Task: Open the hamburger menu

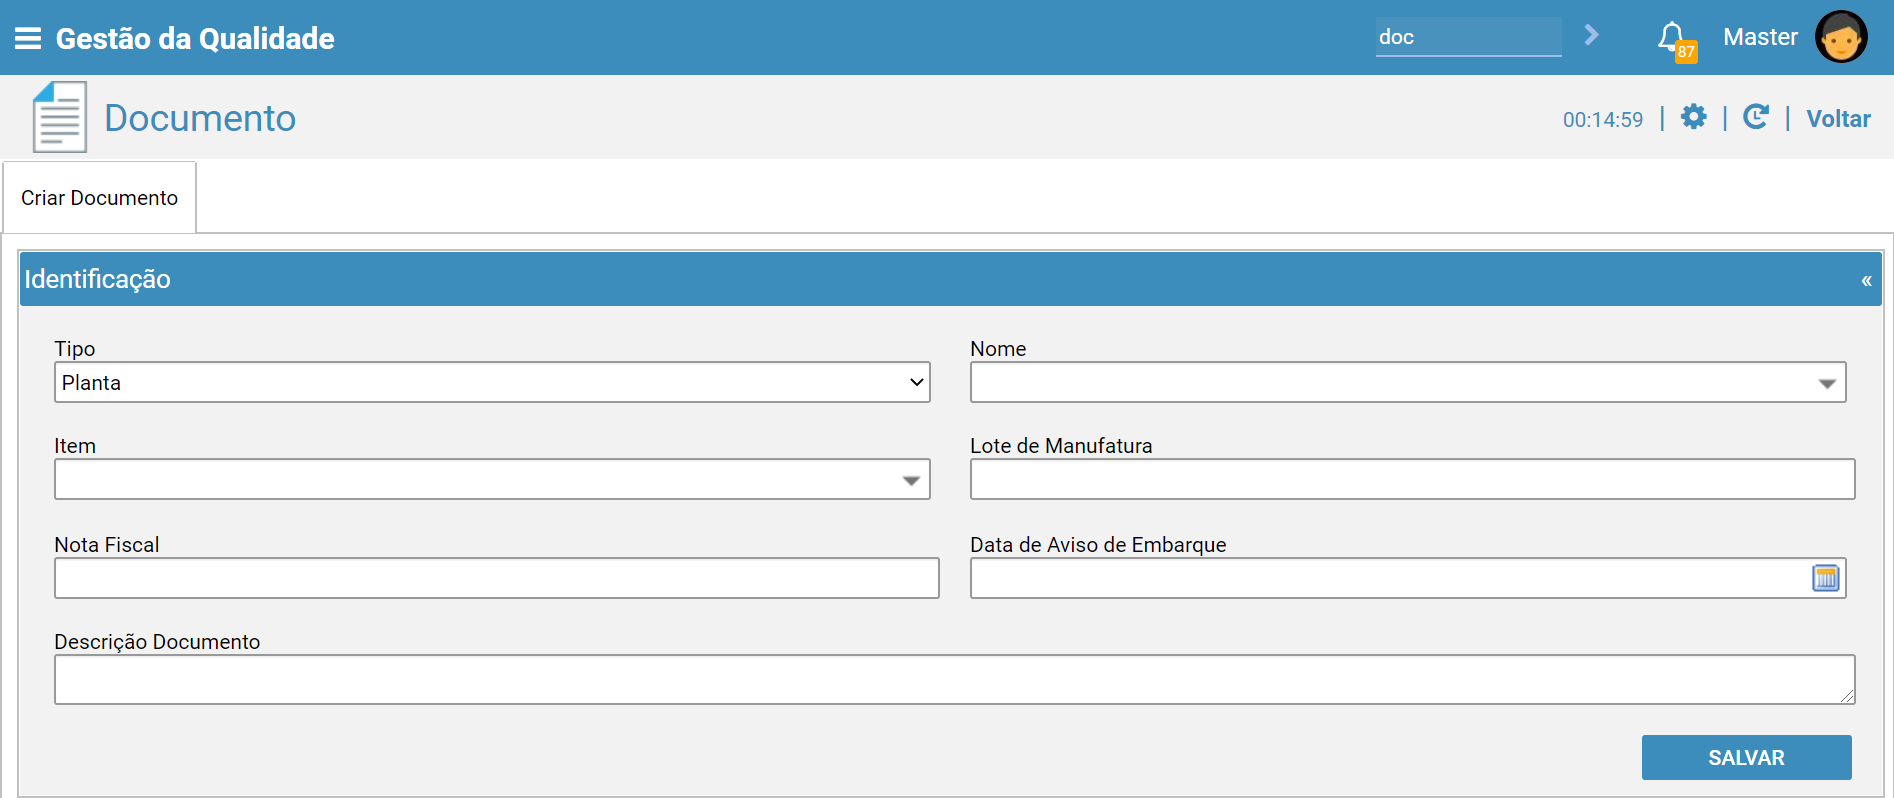Action: click(28, 38)
